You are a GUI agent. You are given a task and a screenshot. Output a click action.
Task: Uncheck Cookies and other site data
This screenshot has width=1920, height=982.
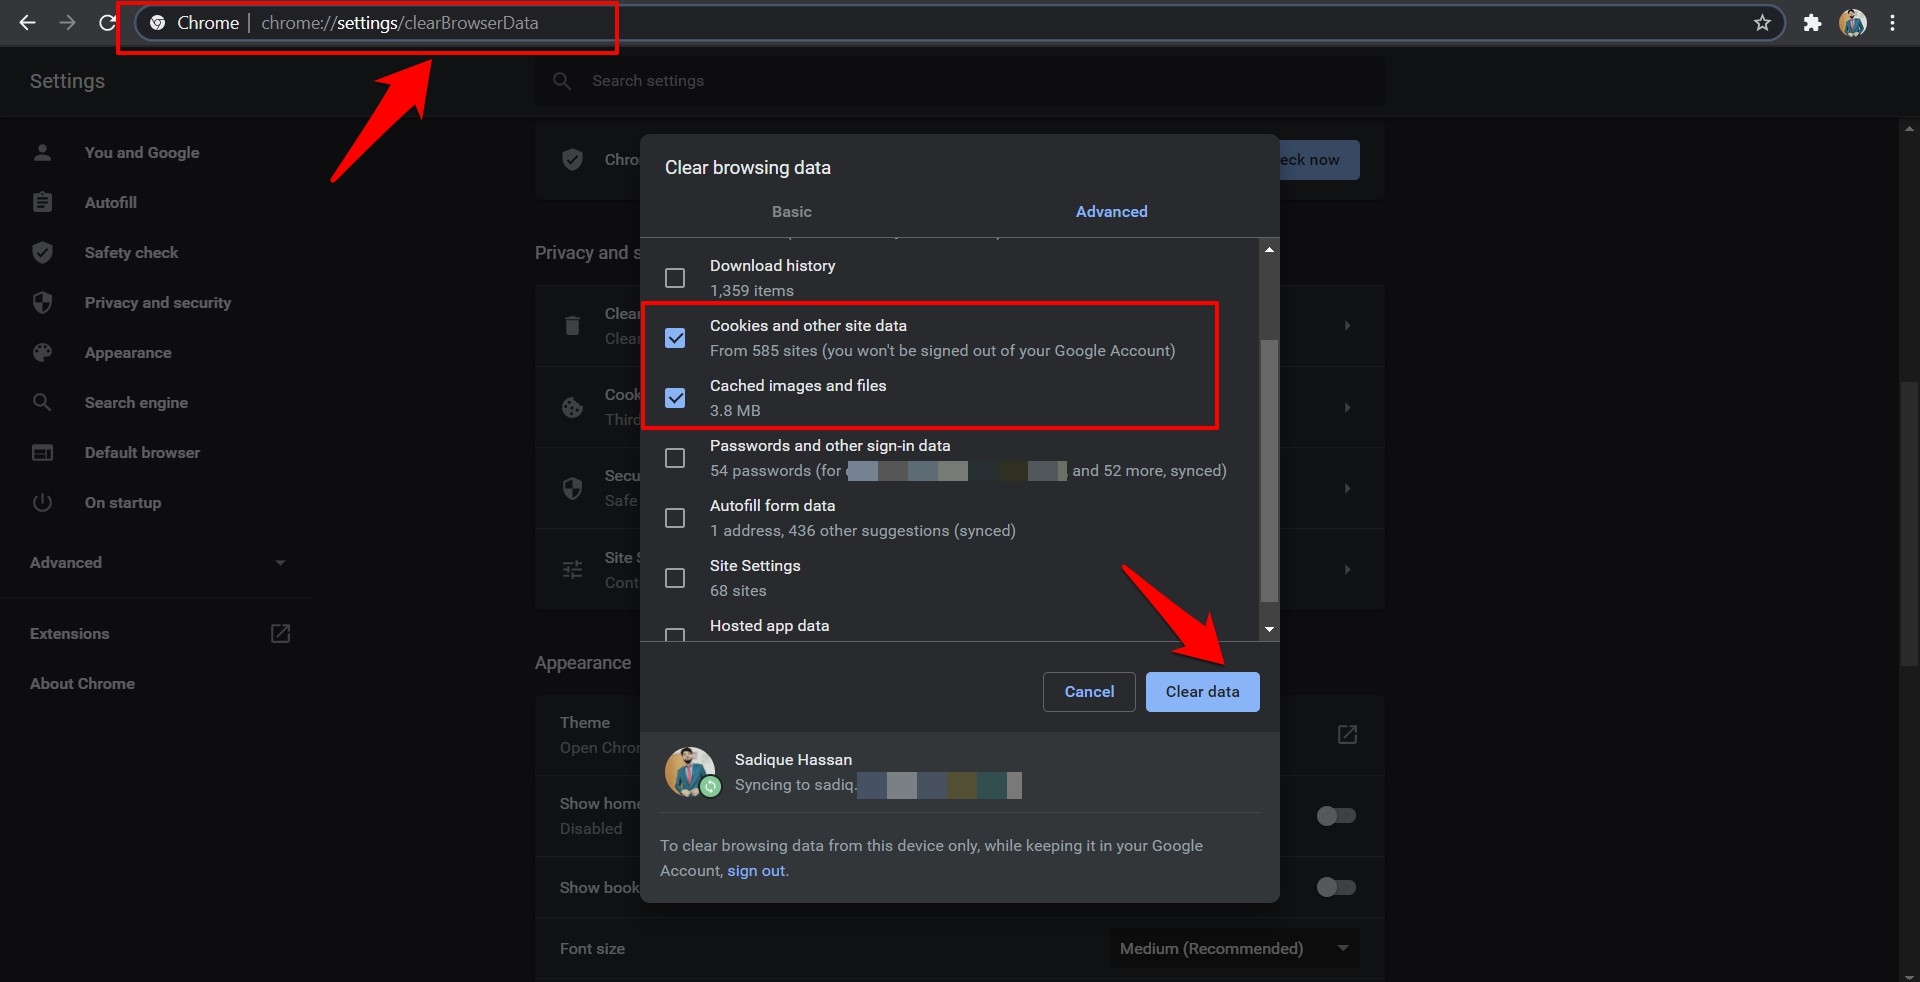[x=675, y=338]
